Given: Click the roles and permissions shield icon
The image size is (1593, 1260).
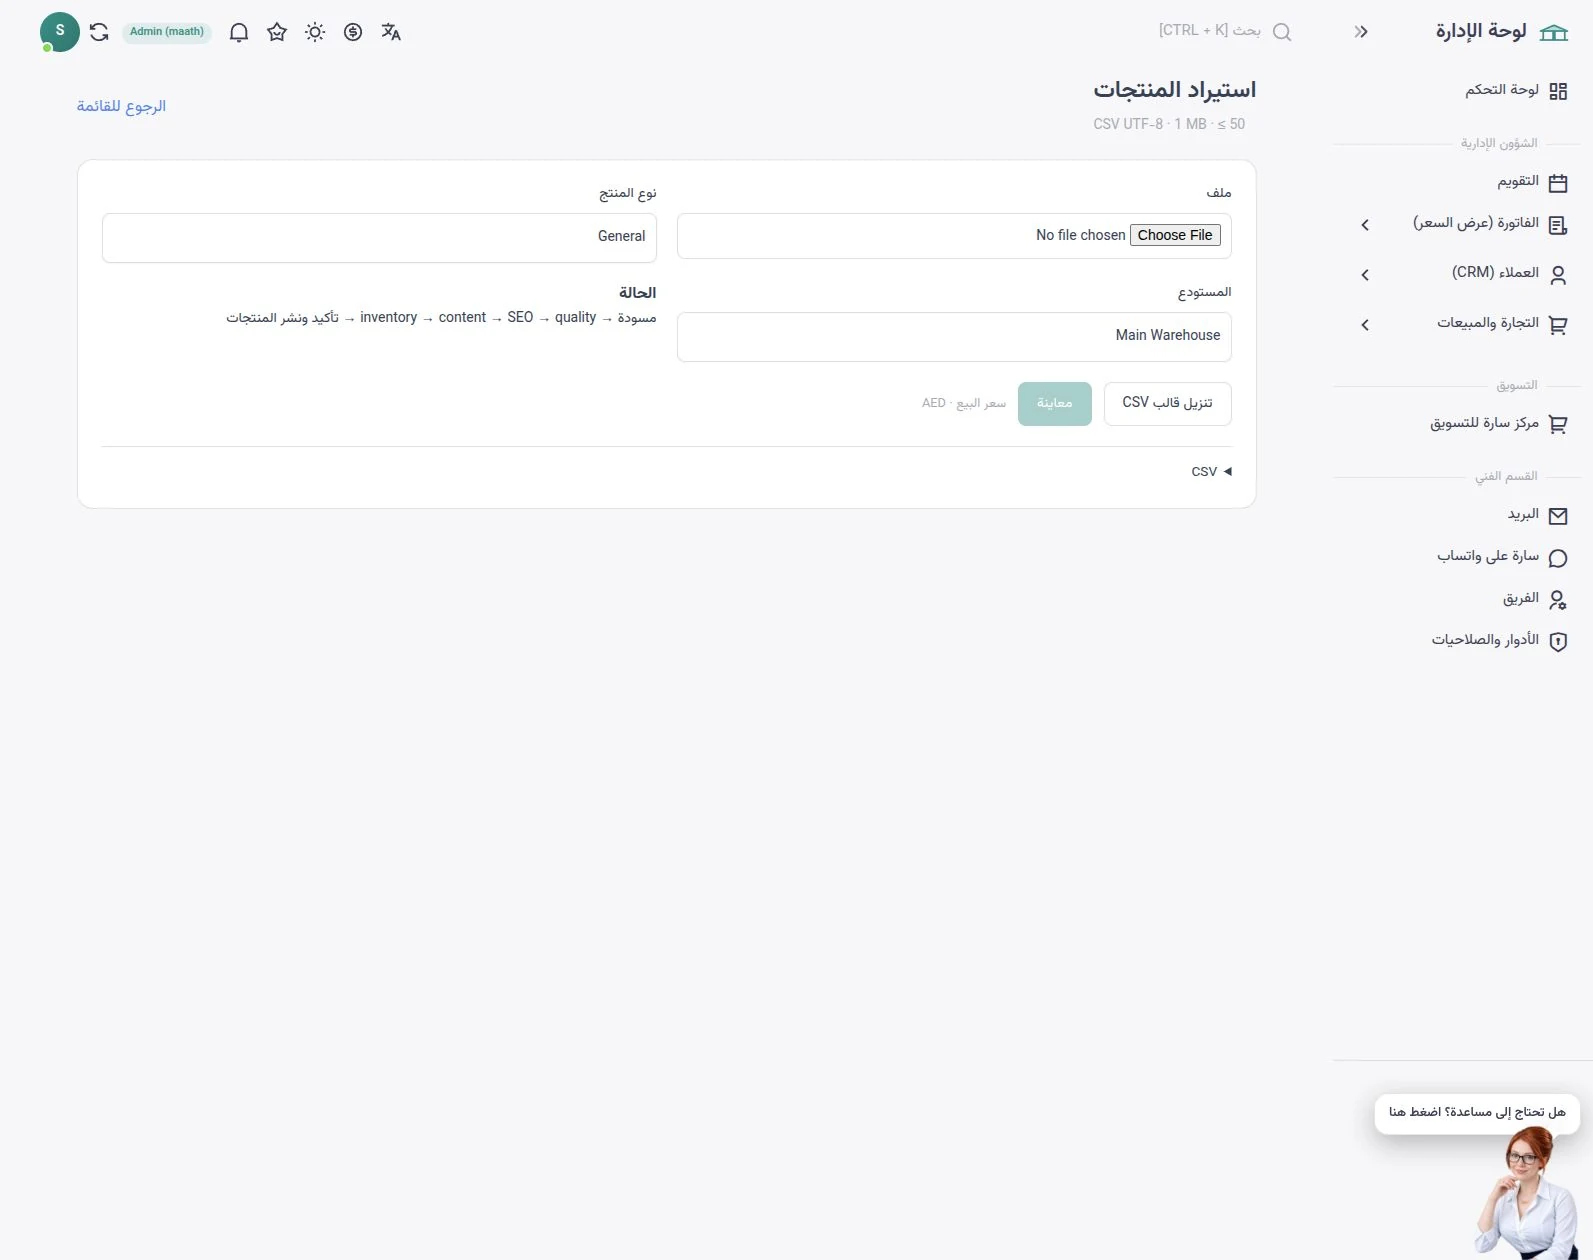Looking at the screenshot, I should tap(1558, 642).
